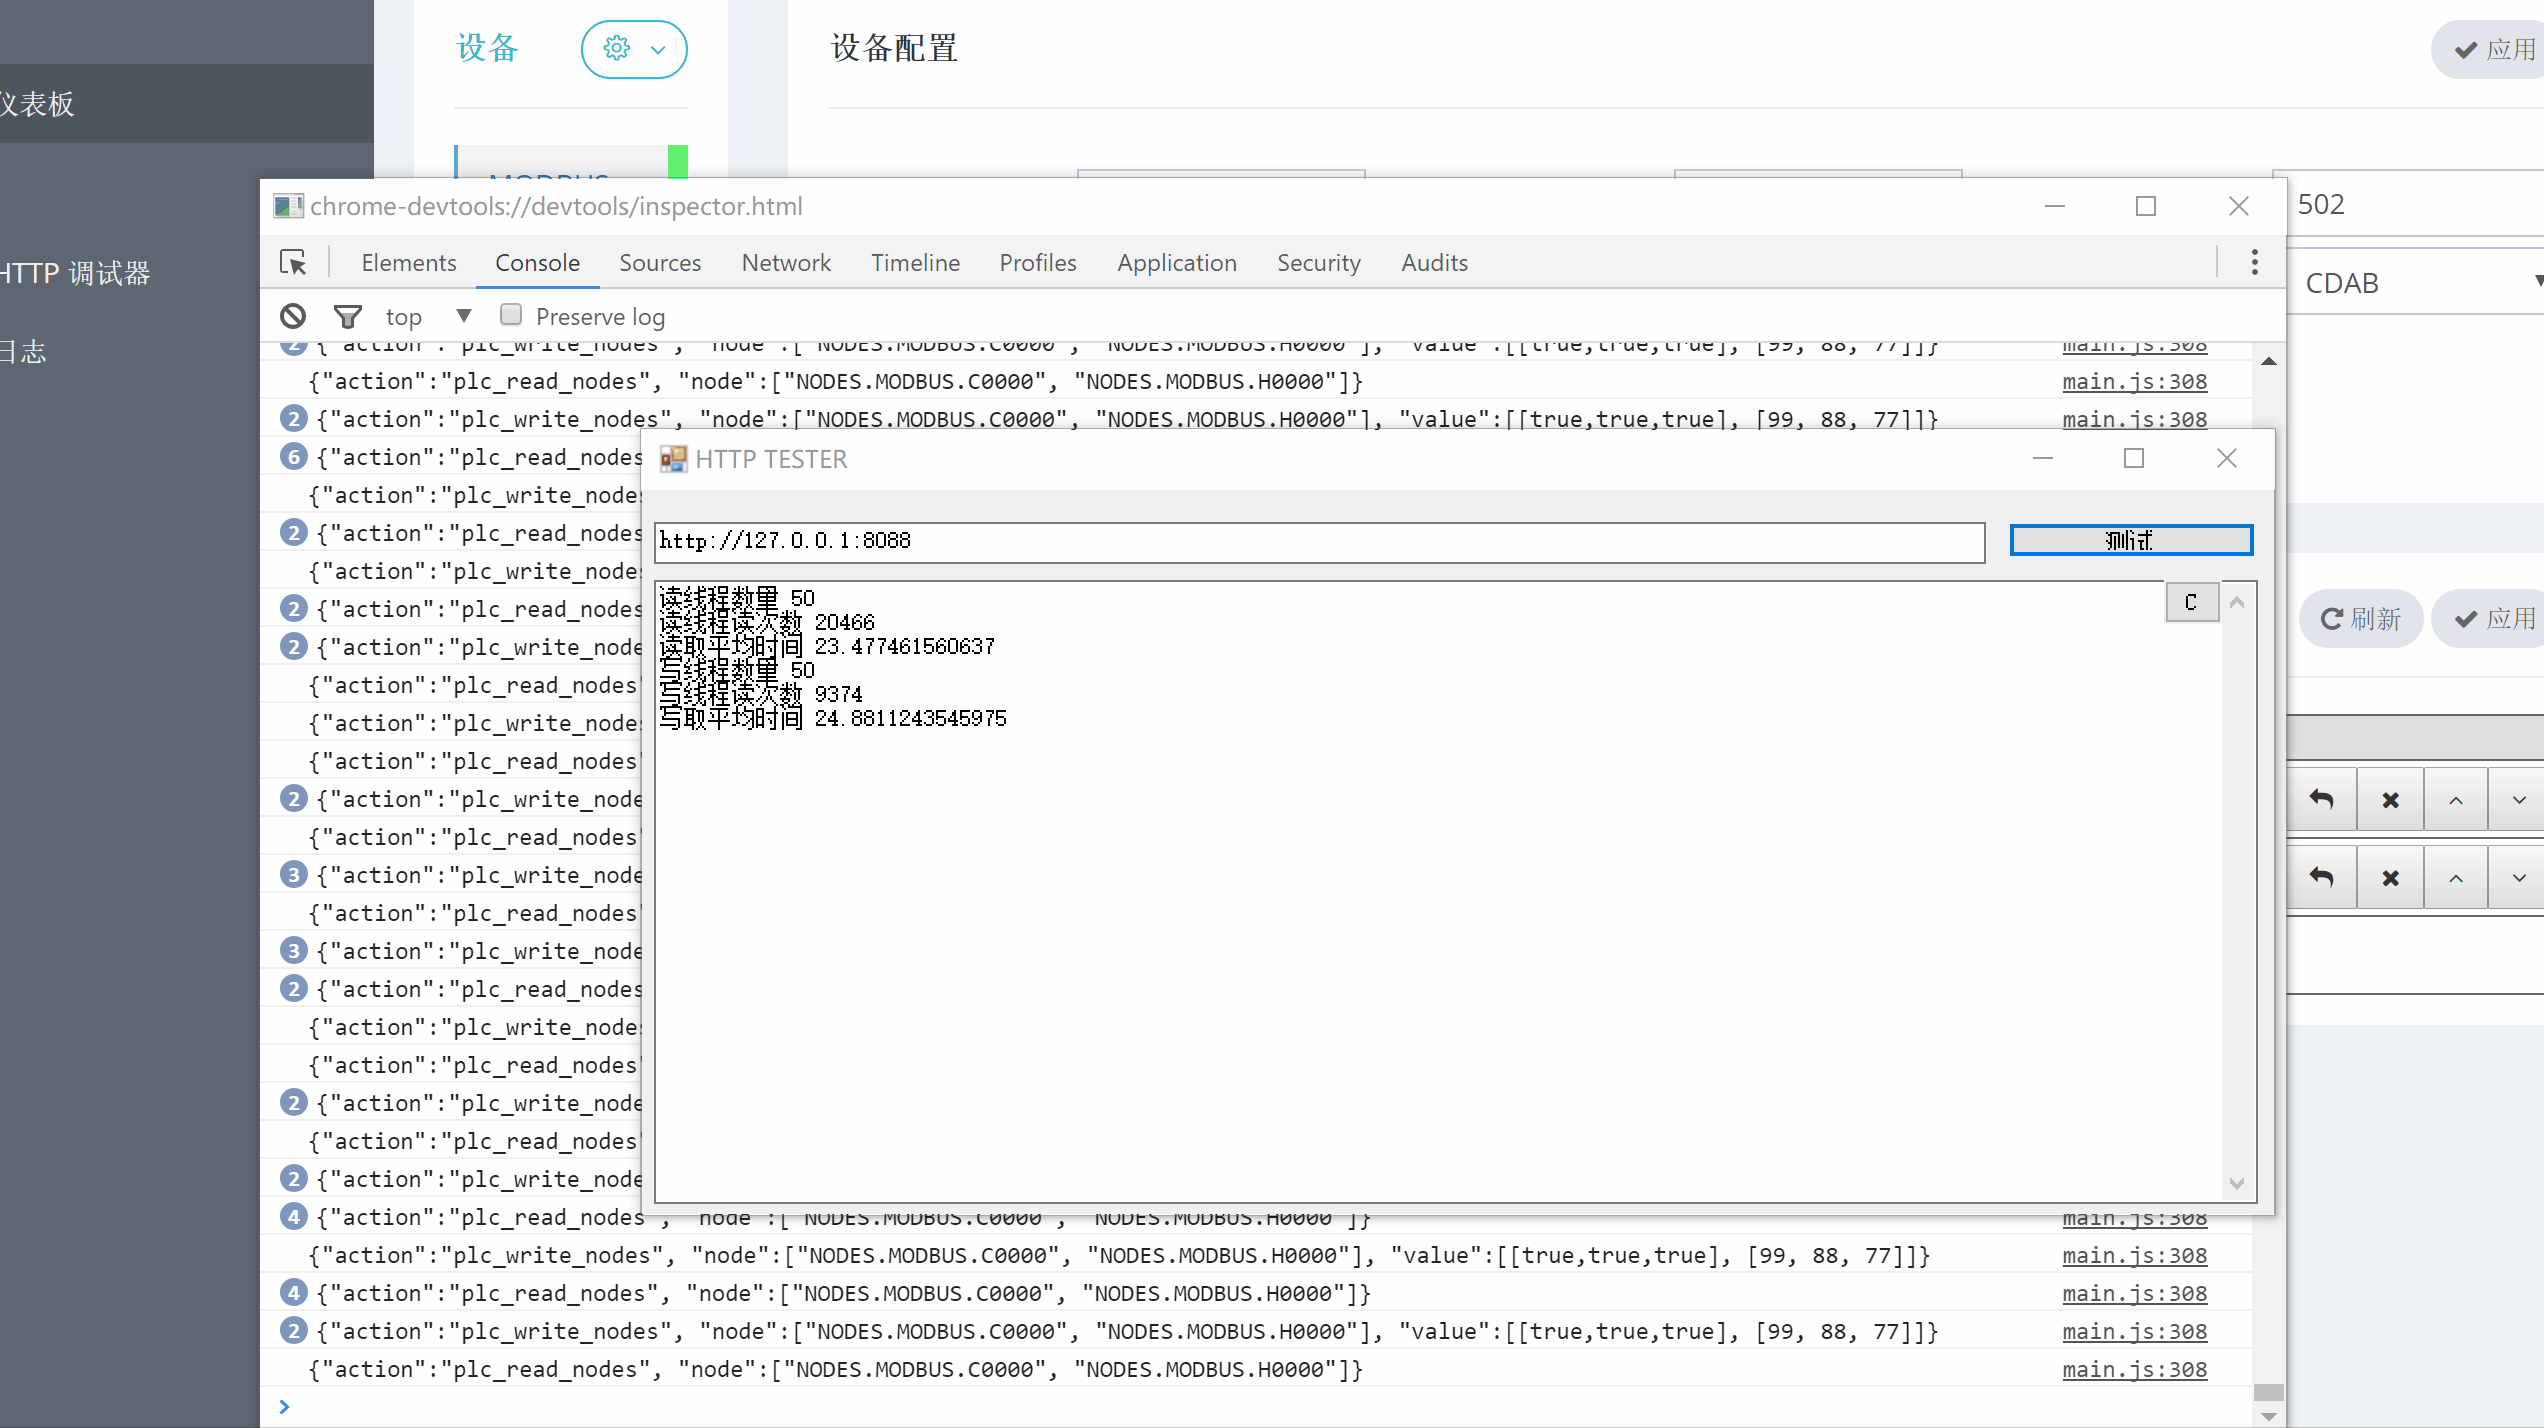The image size is (2544, 1428).
Task: Click second row delete X icon
Action: click(x=2390, y=878)
